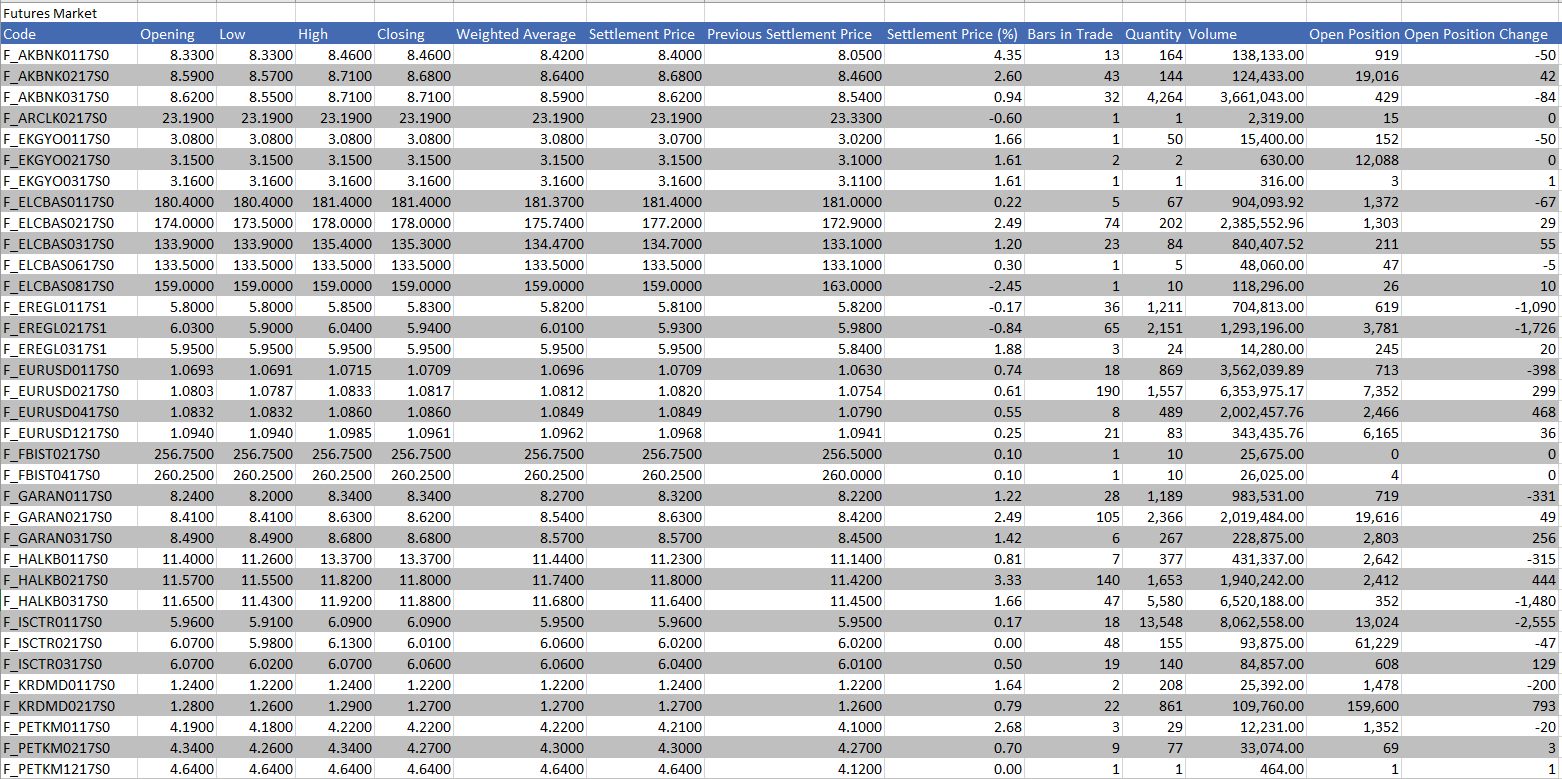Click quantity 5,580 cell

click(x=1154, y=601)
